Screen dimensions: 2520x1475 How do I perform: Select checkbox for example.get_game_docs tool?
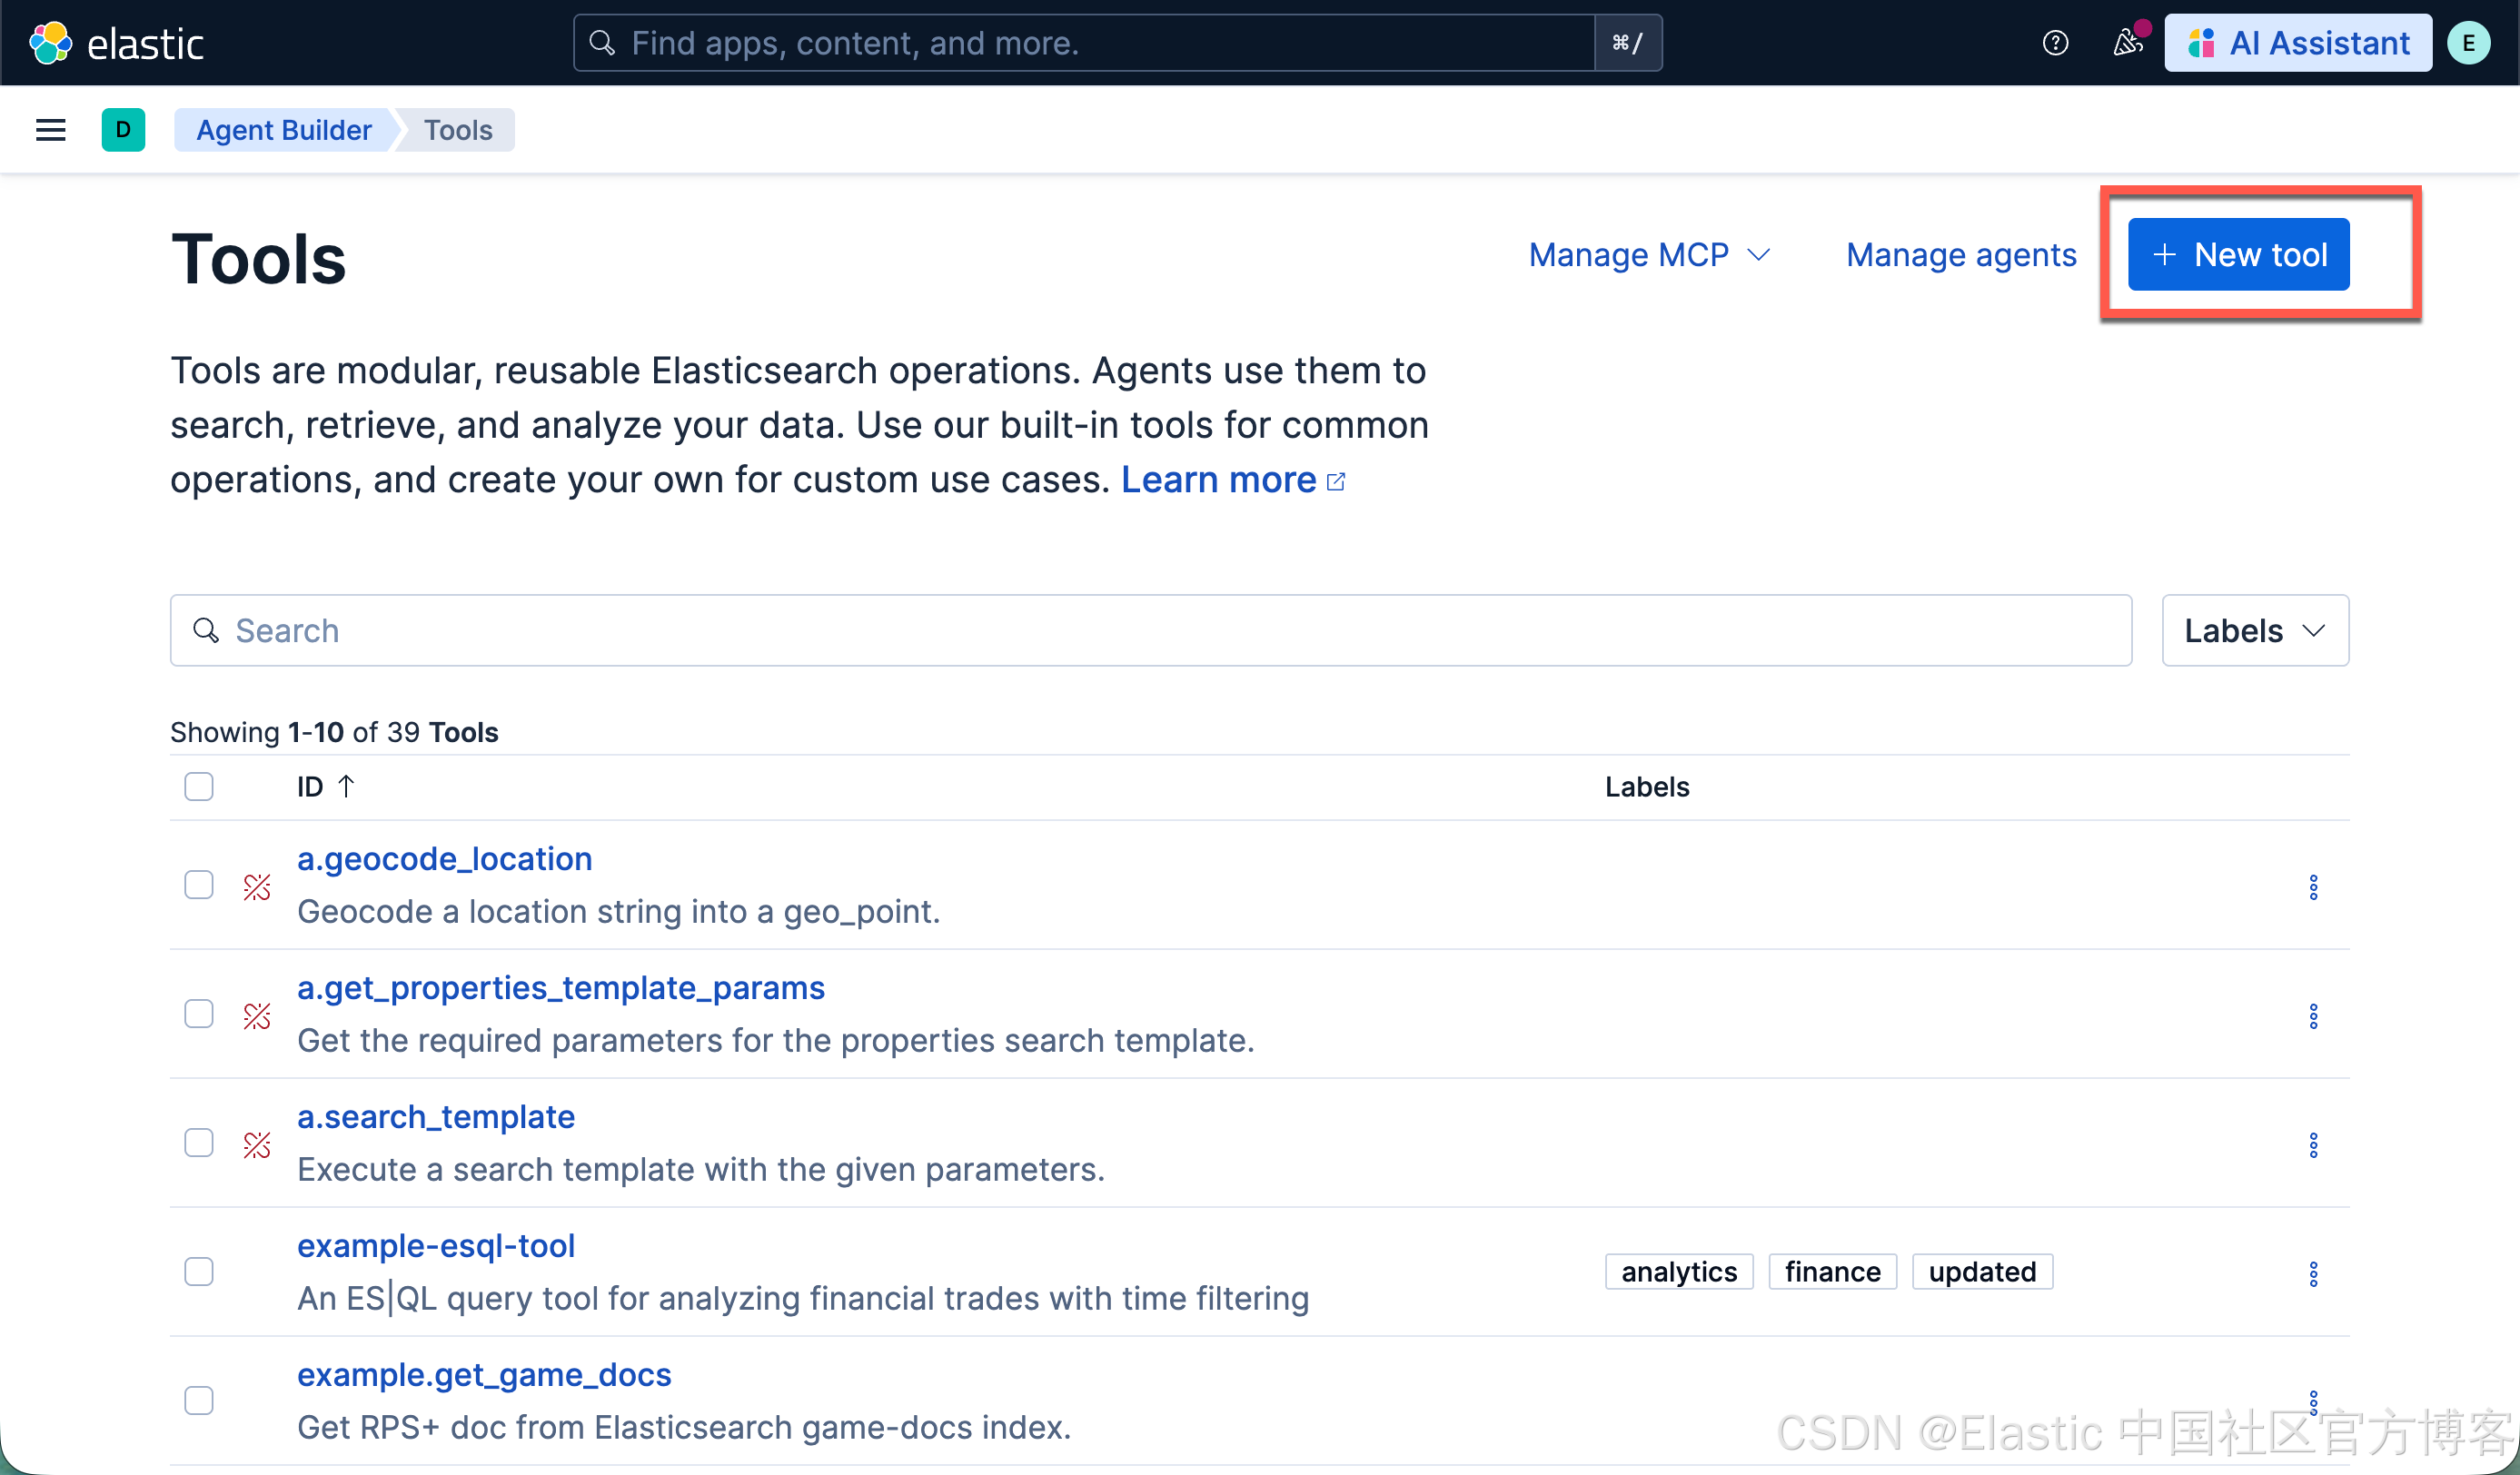[x=199, y=1400]
